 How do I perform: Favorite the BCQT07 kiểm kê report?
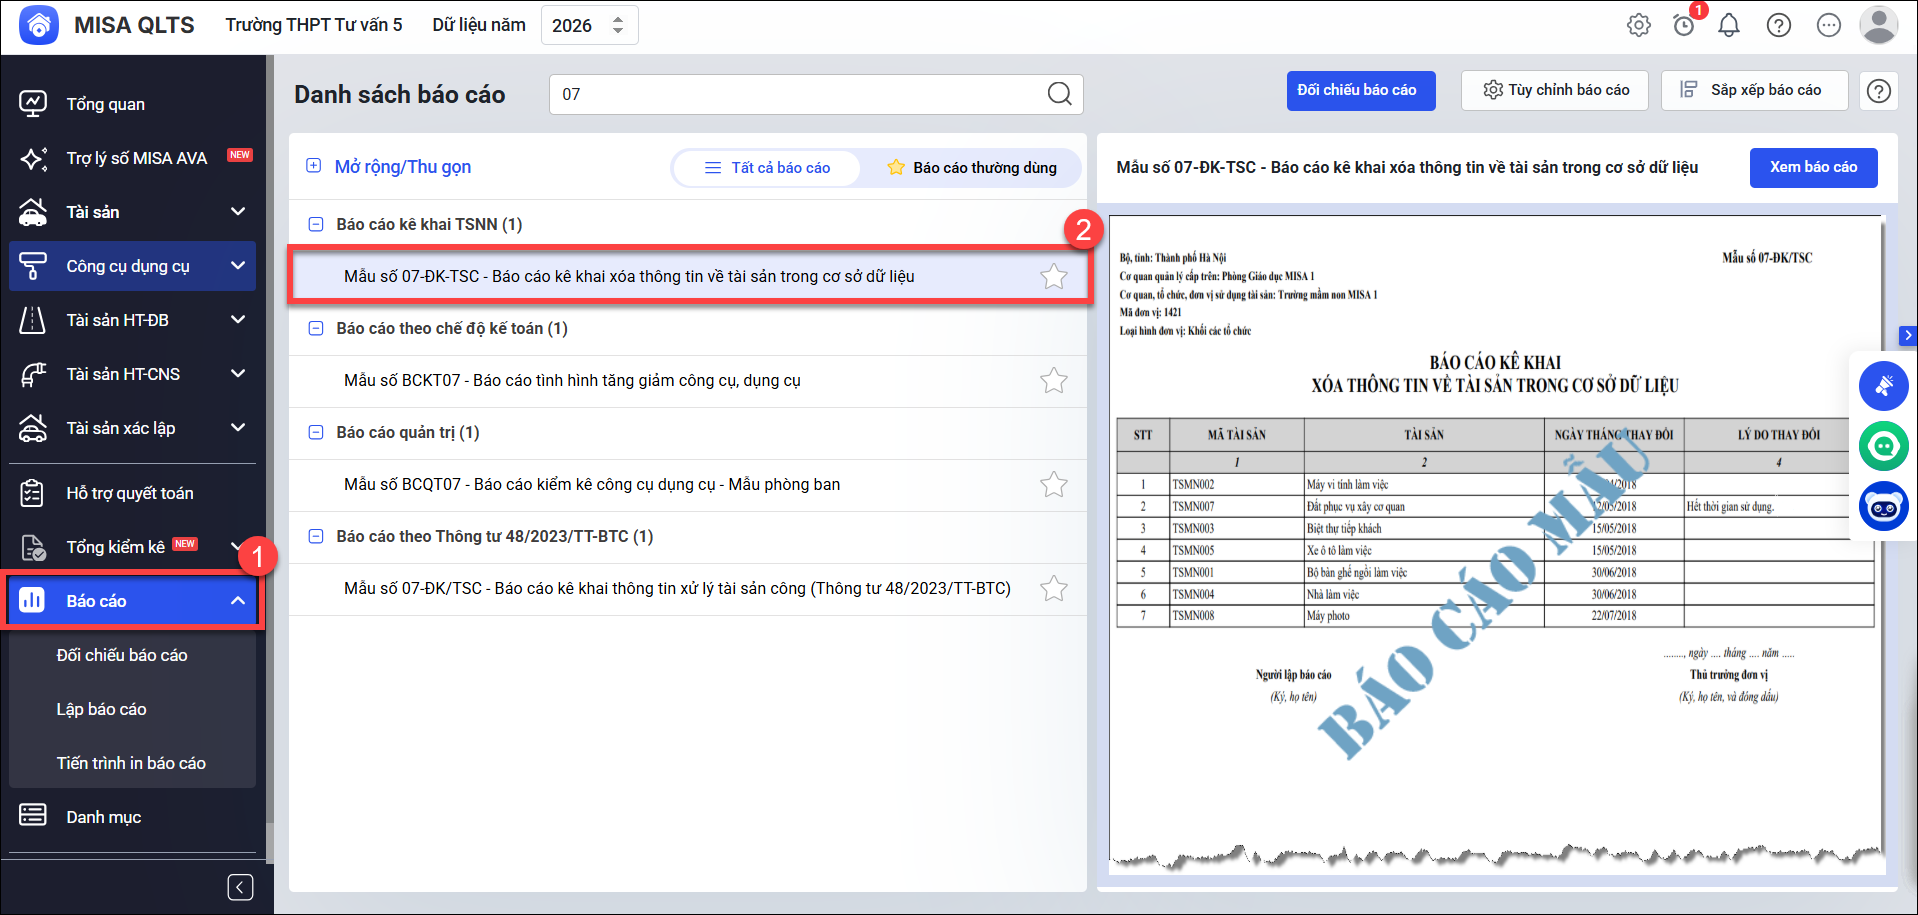(x=1053, y=485)
